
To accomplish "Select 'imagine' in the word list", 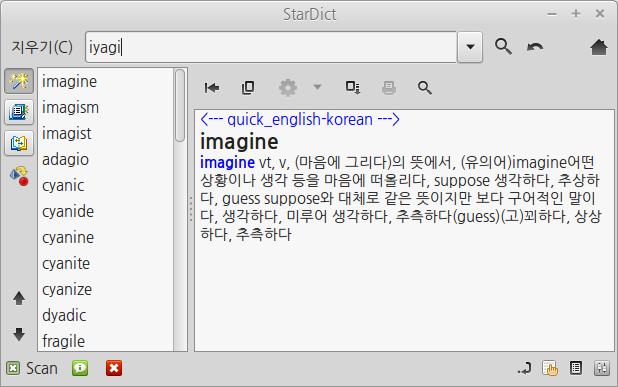I will click(x=106, y=82).
